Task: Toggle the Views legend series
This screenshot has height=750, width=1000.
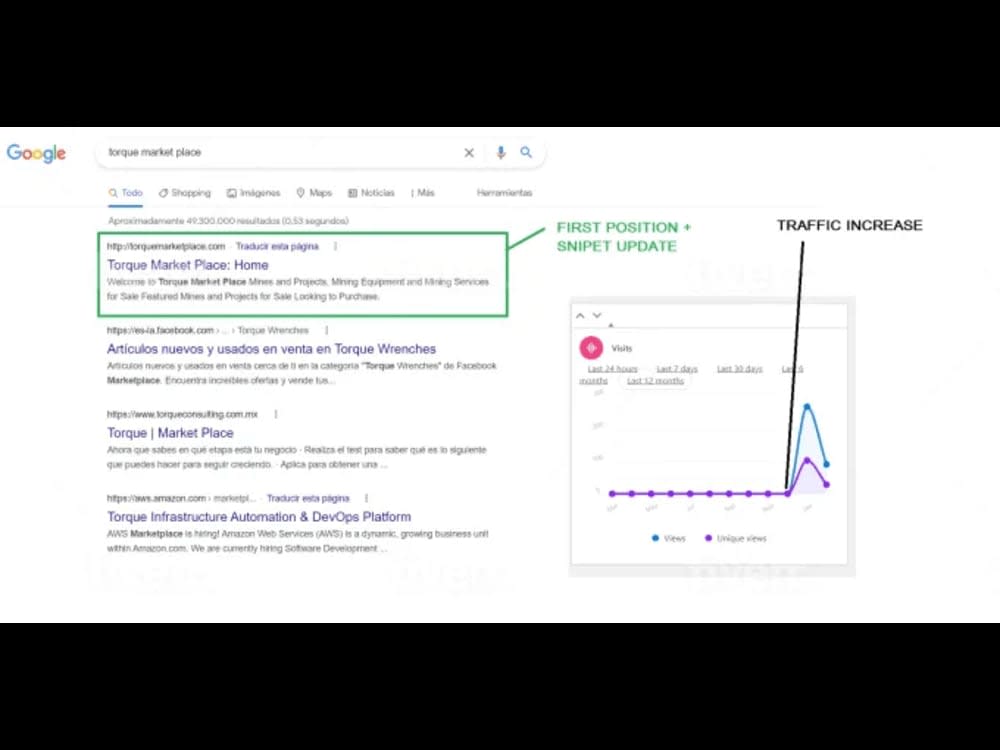Action: (668, 538)
